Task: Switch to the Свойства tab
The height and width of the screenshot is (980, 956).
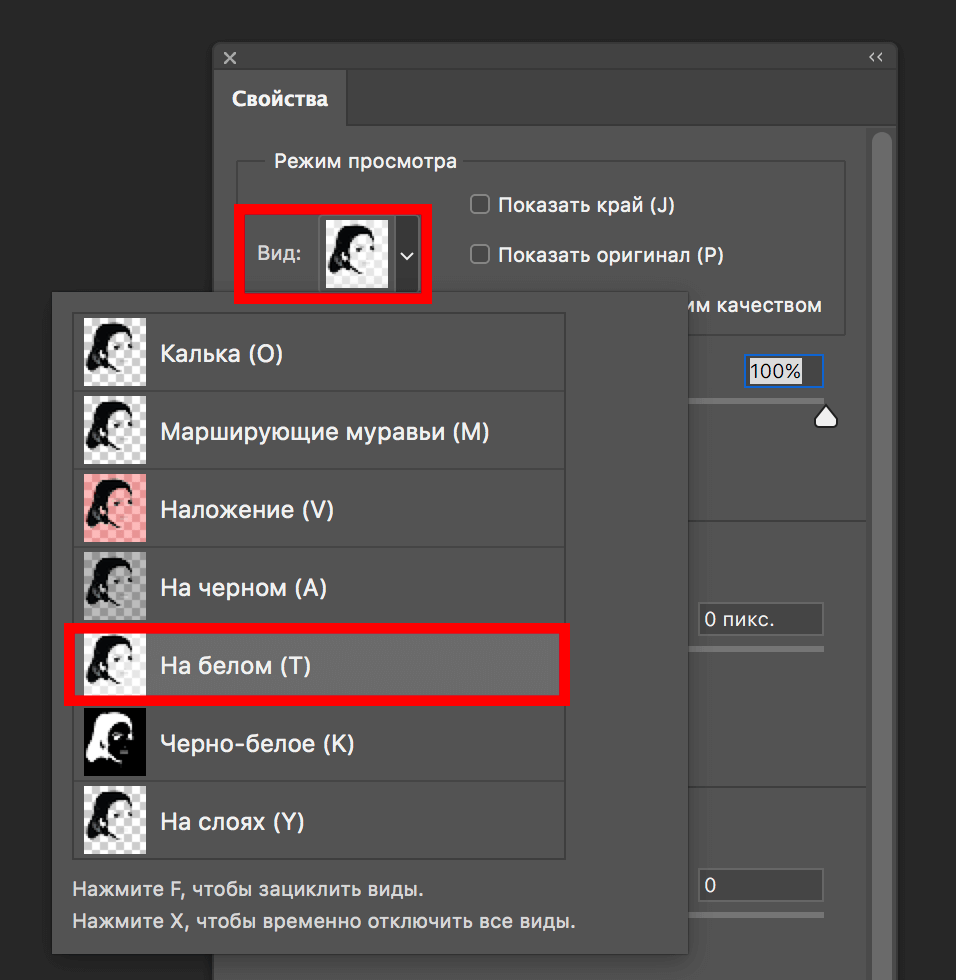Action: click(x=279, y=100)
